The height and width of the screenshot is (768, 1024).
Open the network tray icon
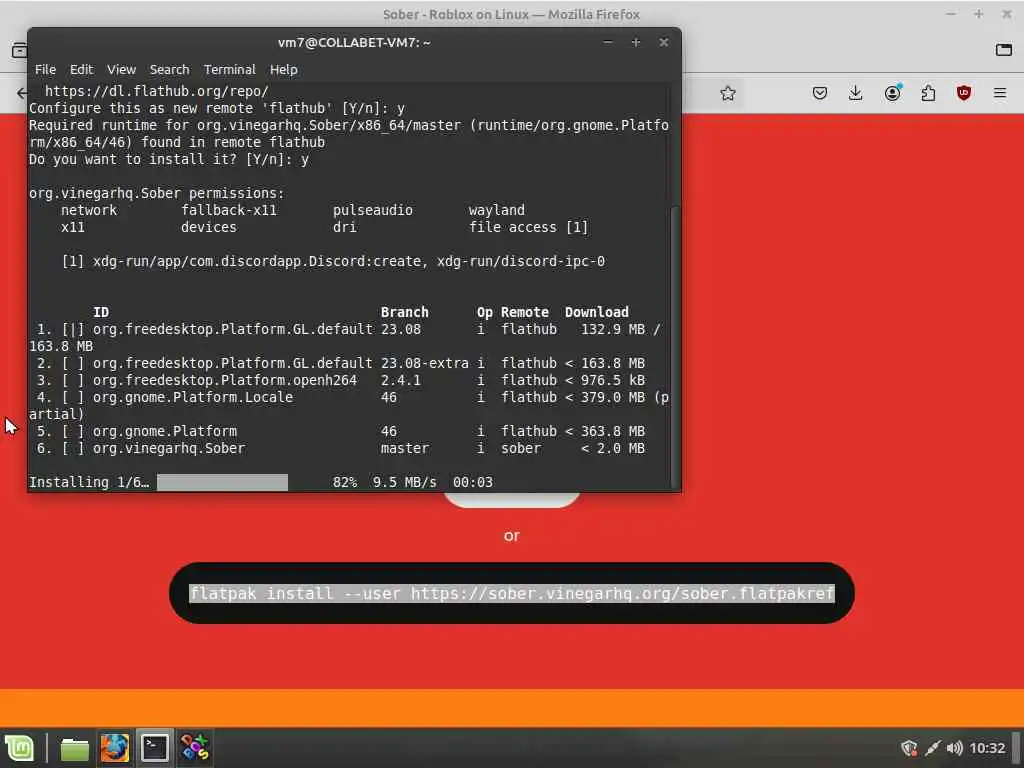point(933,748)
